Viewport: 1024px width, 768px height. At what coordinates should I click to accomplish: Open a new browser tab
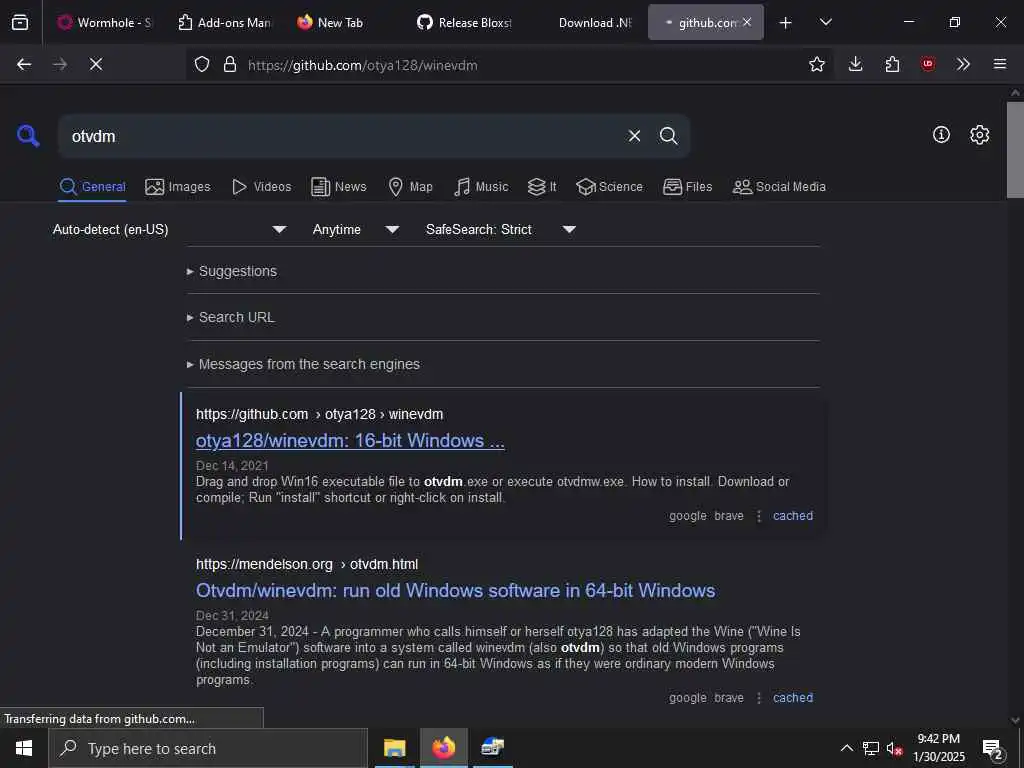tap(785, 22)
